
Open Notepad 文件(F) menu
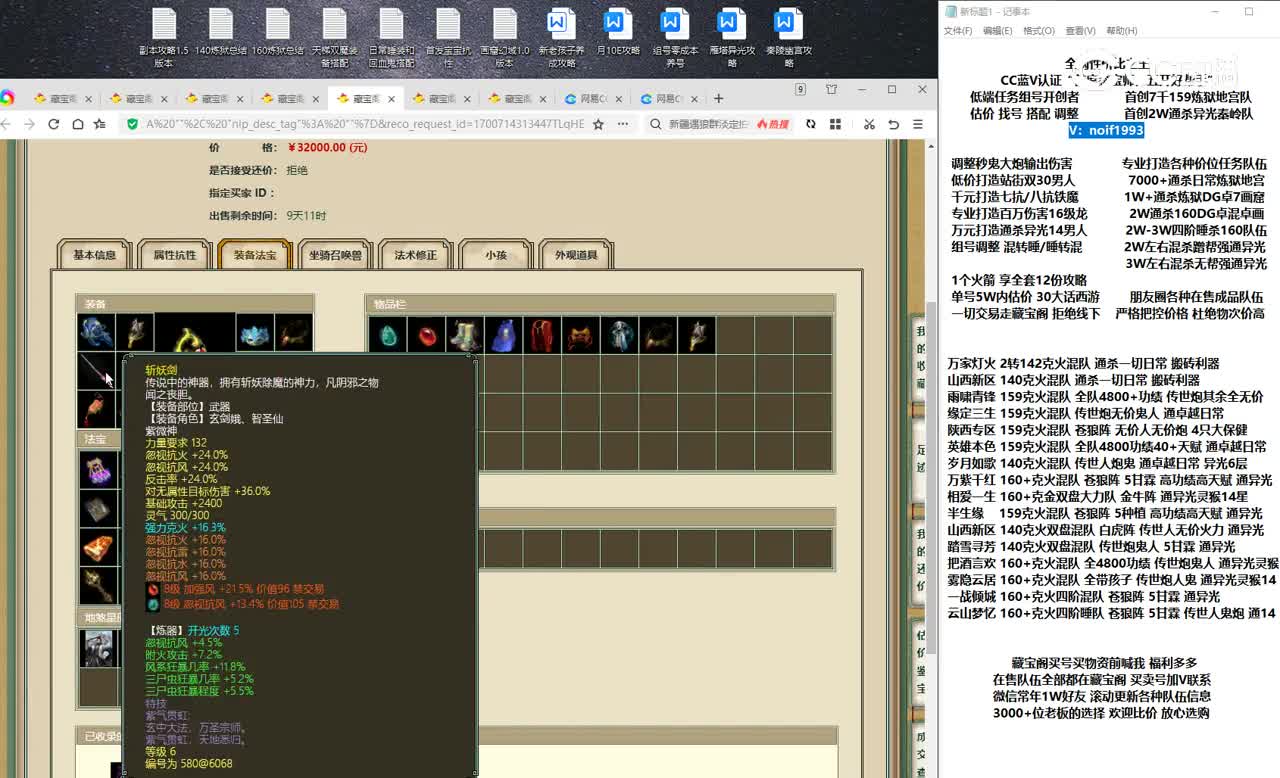(958, 31)
